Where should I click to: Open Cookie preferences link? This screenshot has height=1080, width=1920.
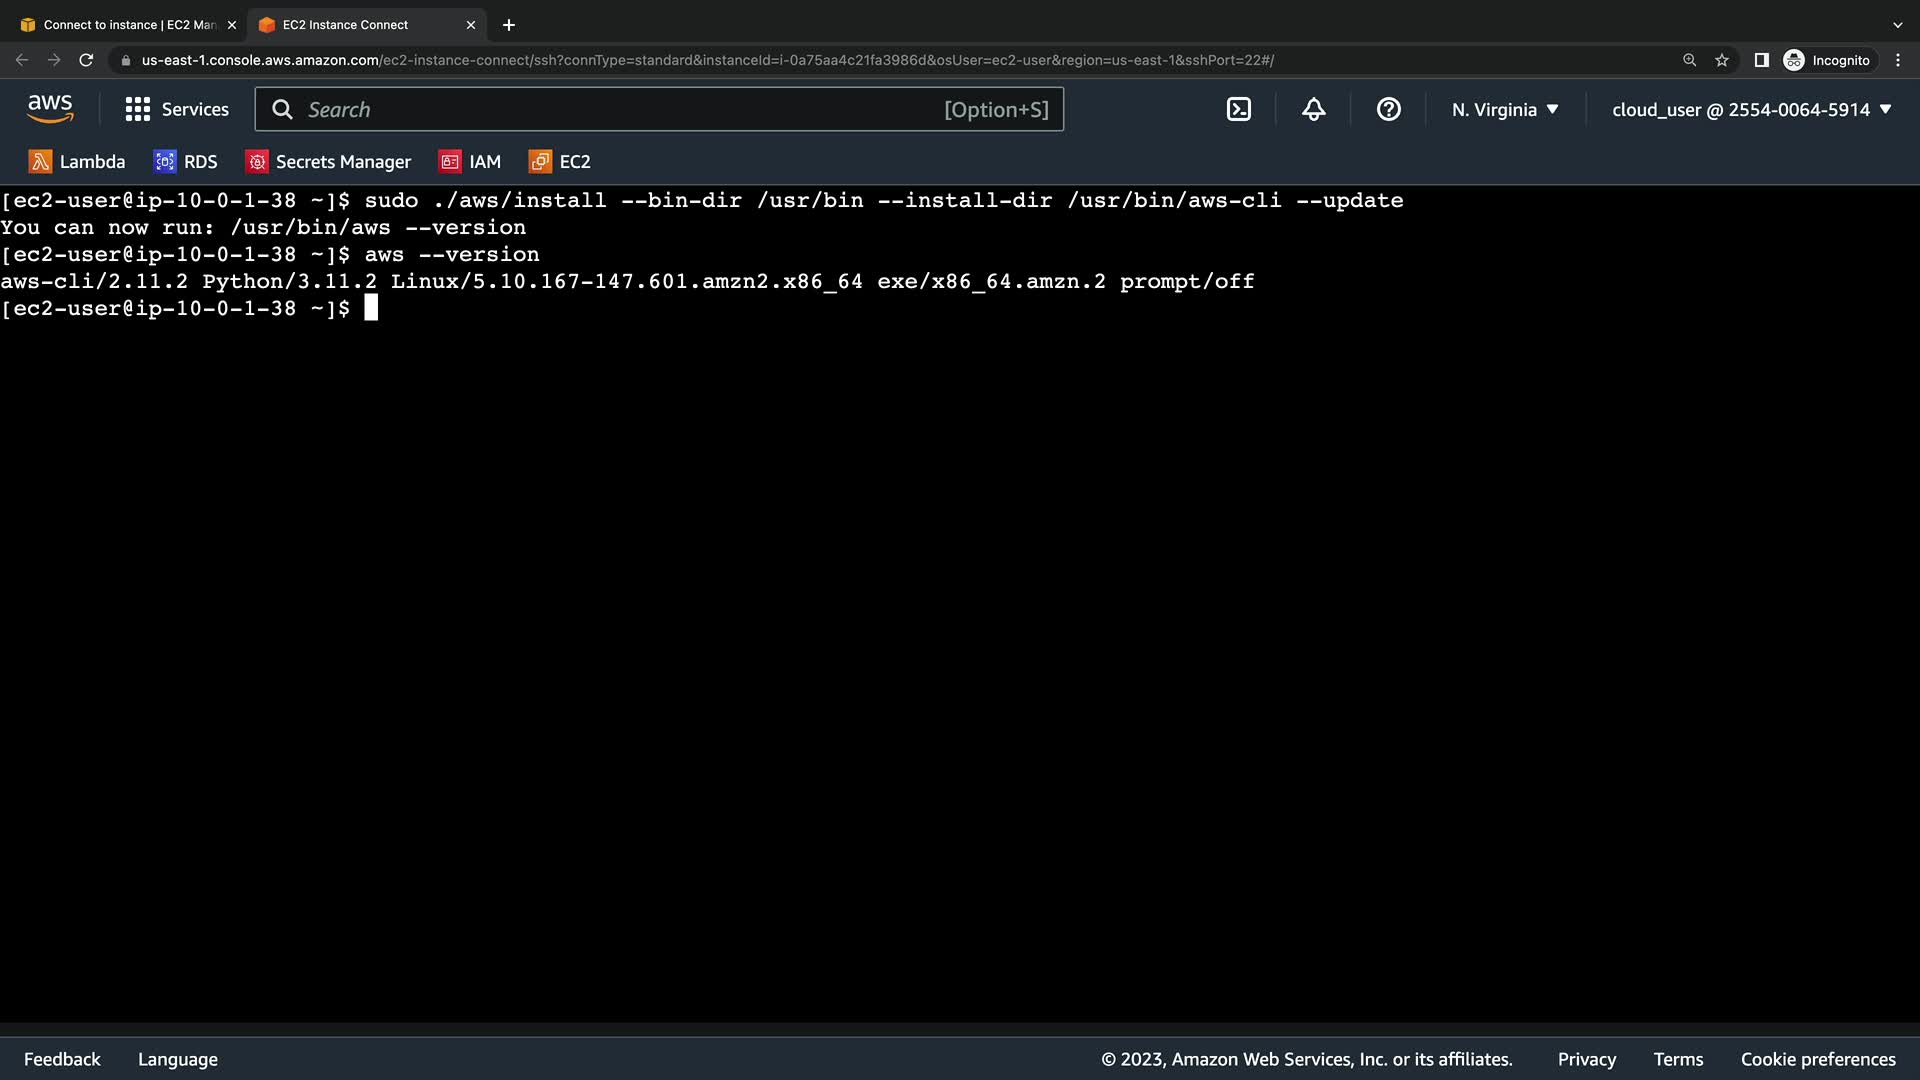point(1817,1059)
